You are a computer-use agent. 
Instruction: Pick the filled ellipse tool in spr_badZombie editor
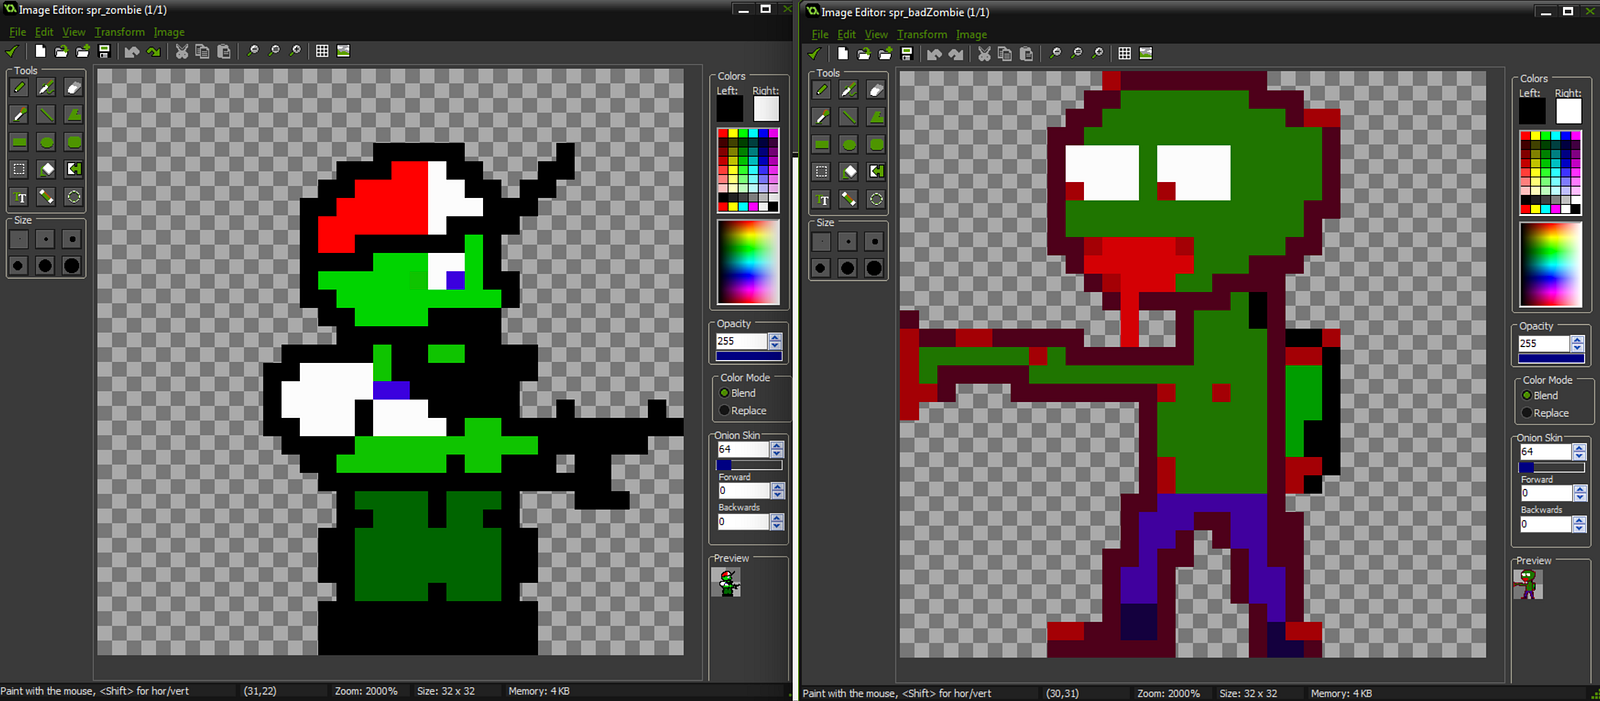click(849, 144)
